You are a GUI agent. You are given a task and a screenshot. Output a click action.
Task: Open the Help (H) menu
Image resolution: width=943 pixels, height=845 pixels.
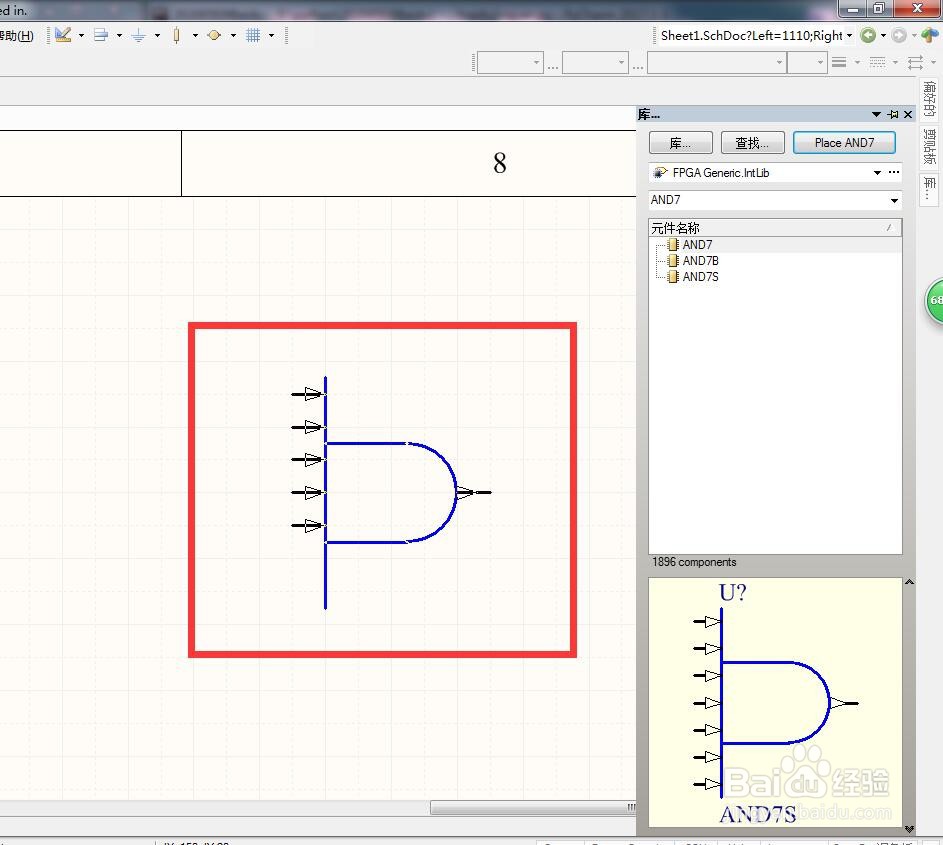(16, 35)
